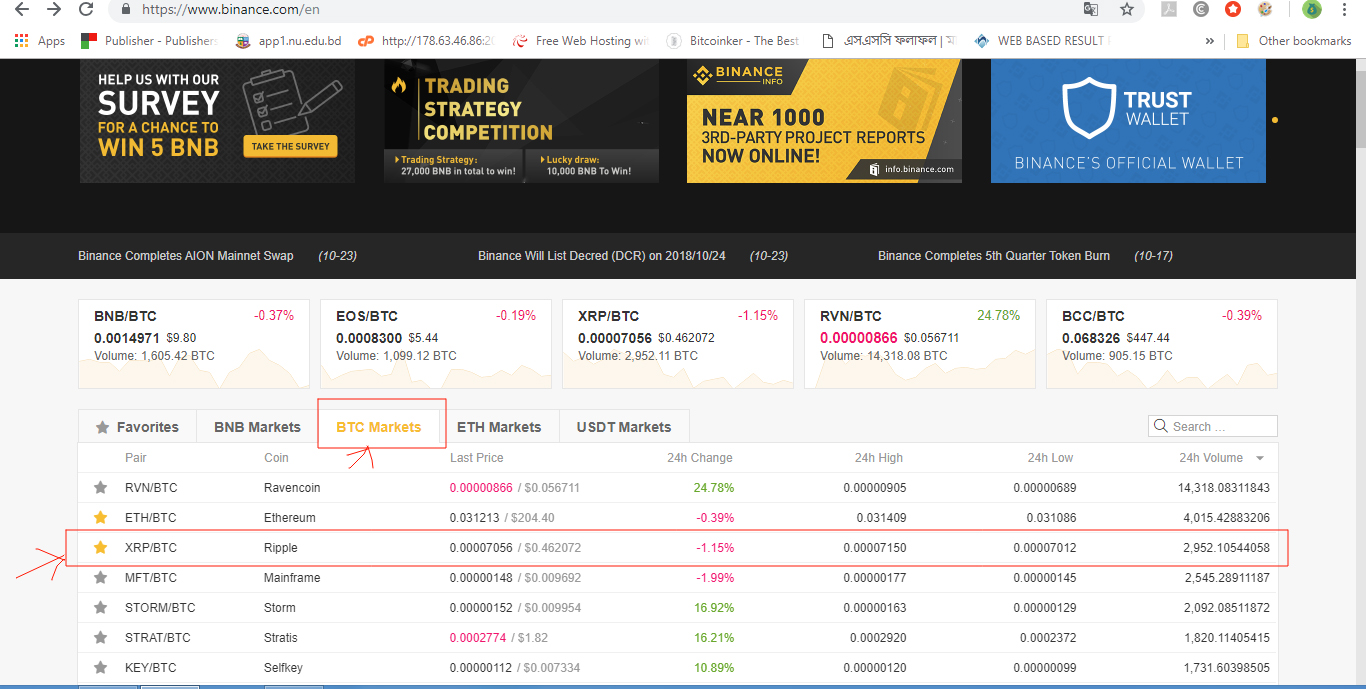Open the KEY/BTC pair row
The width and height of the screenshot is (1366, 689).
(x=678, y=668)
